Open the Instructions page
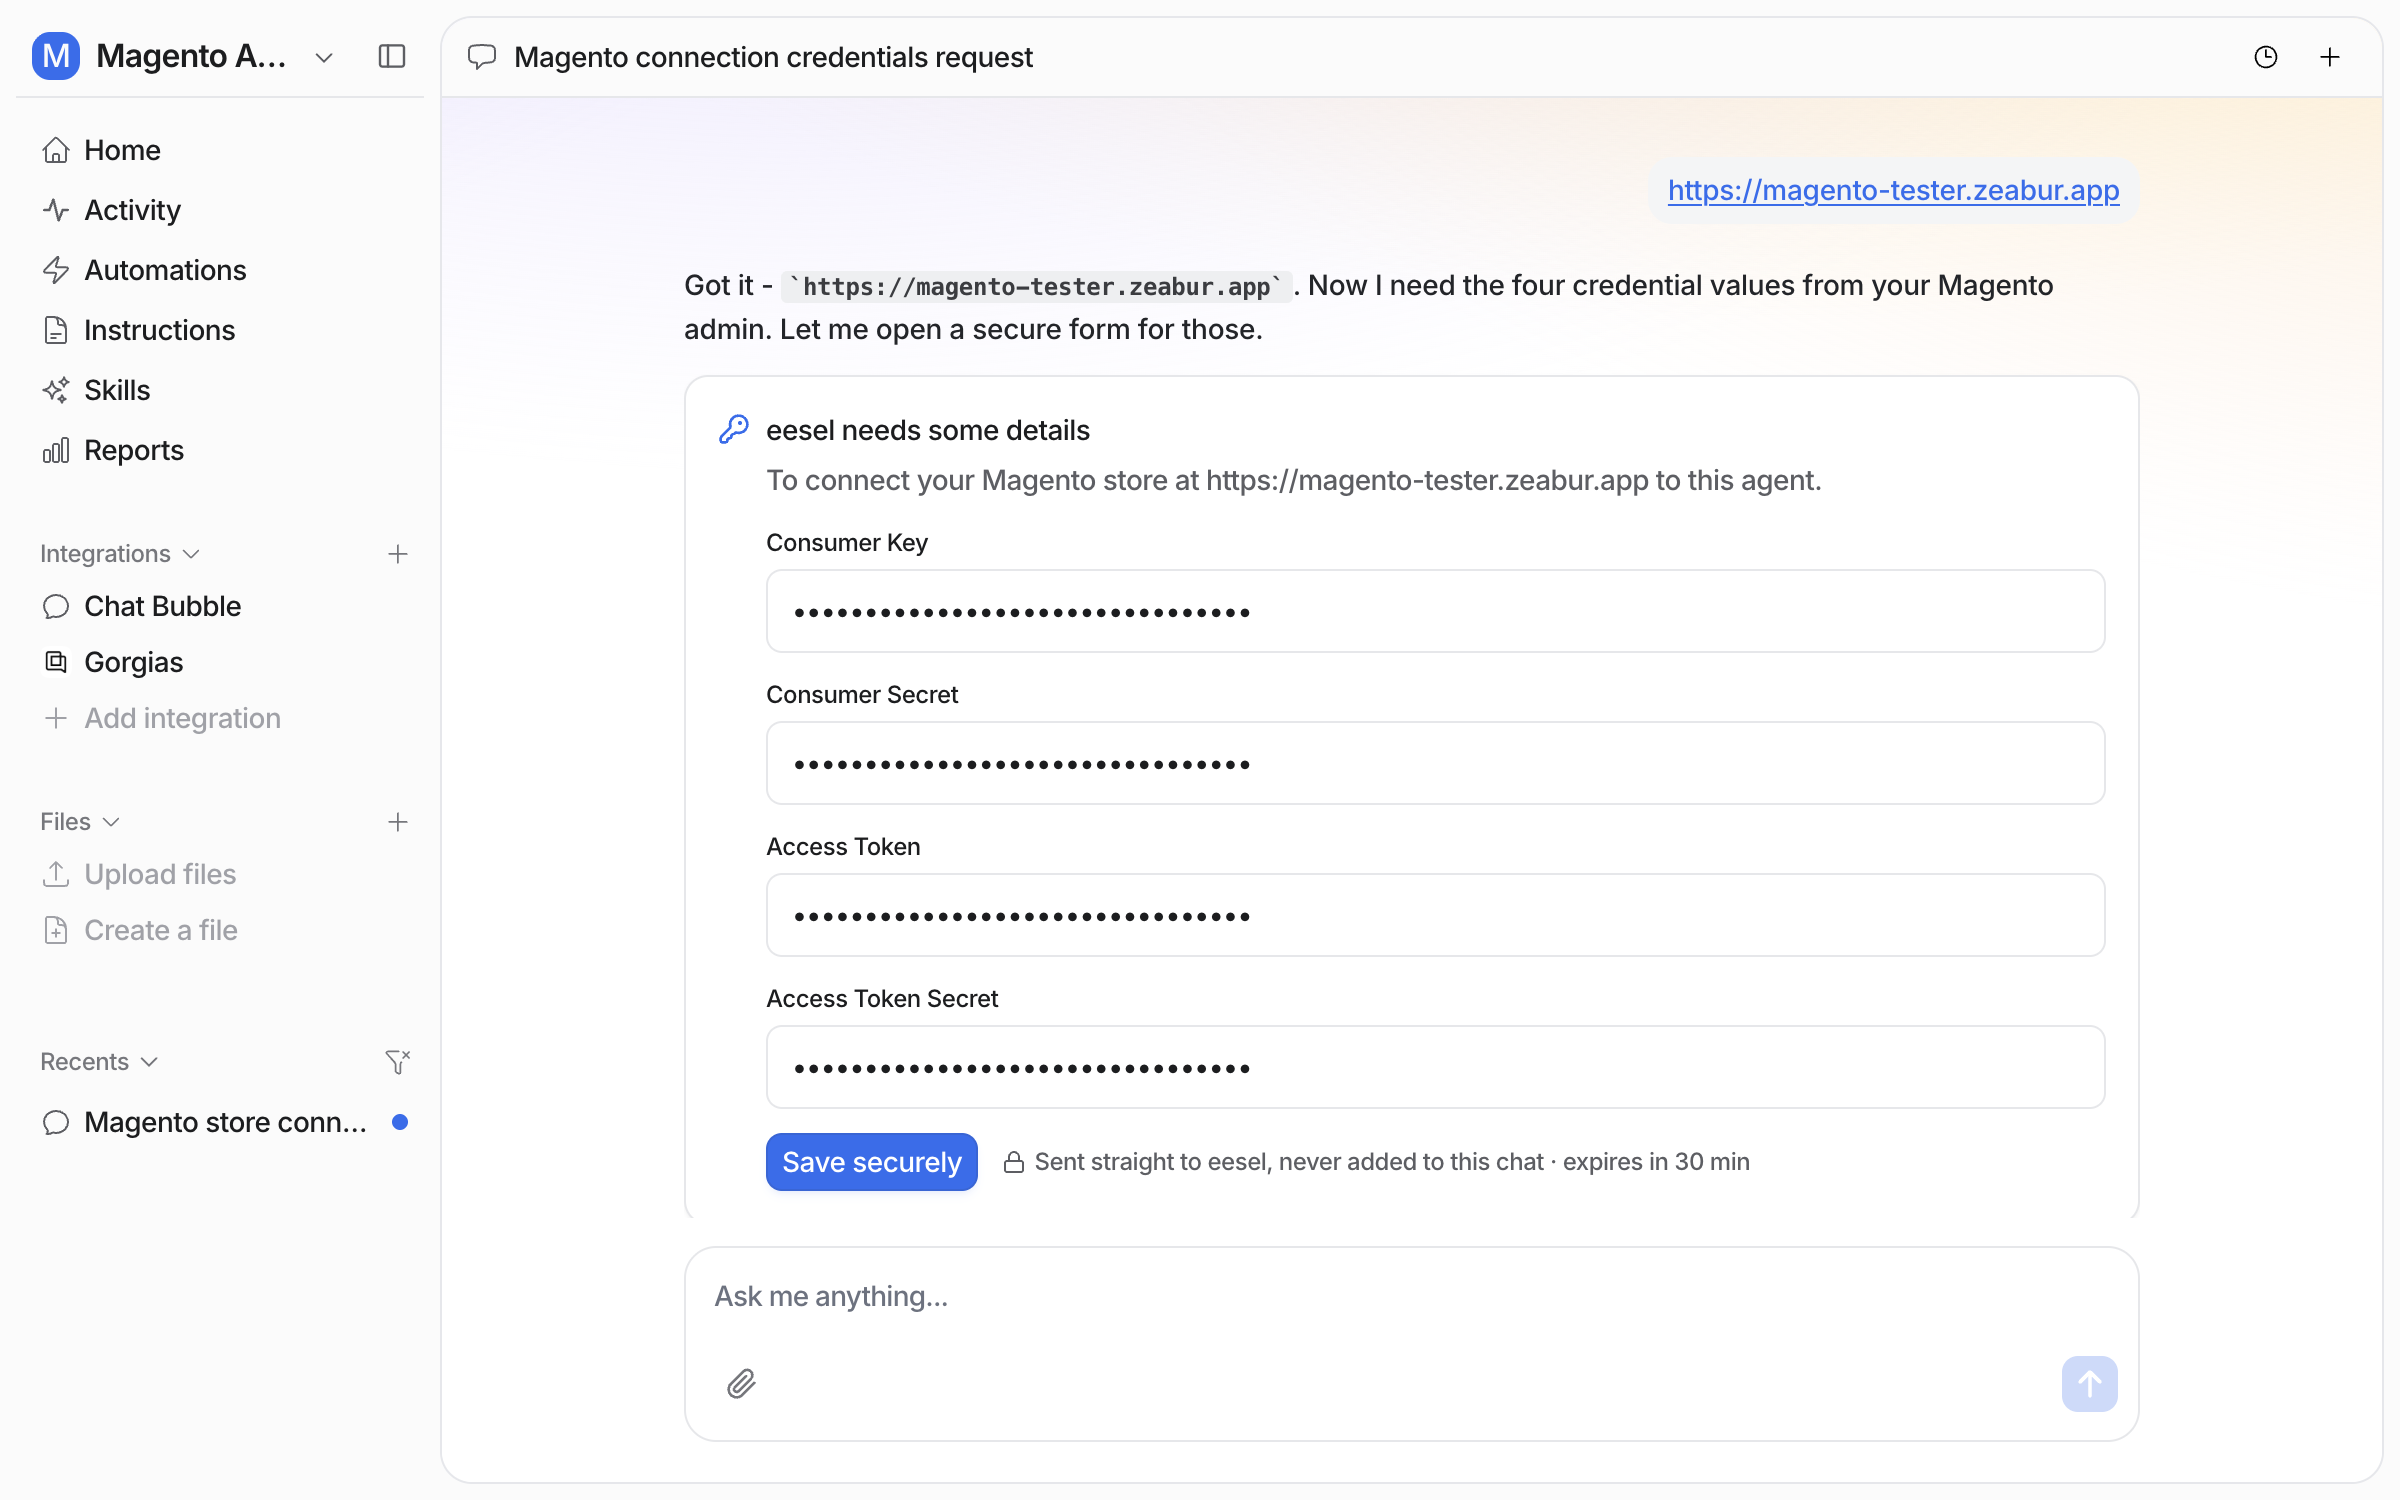 click(220, 330)
